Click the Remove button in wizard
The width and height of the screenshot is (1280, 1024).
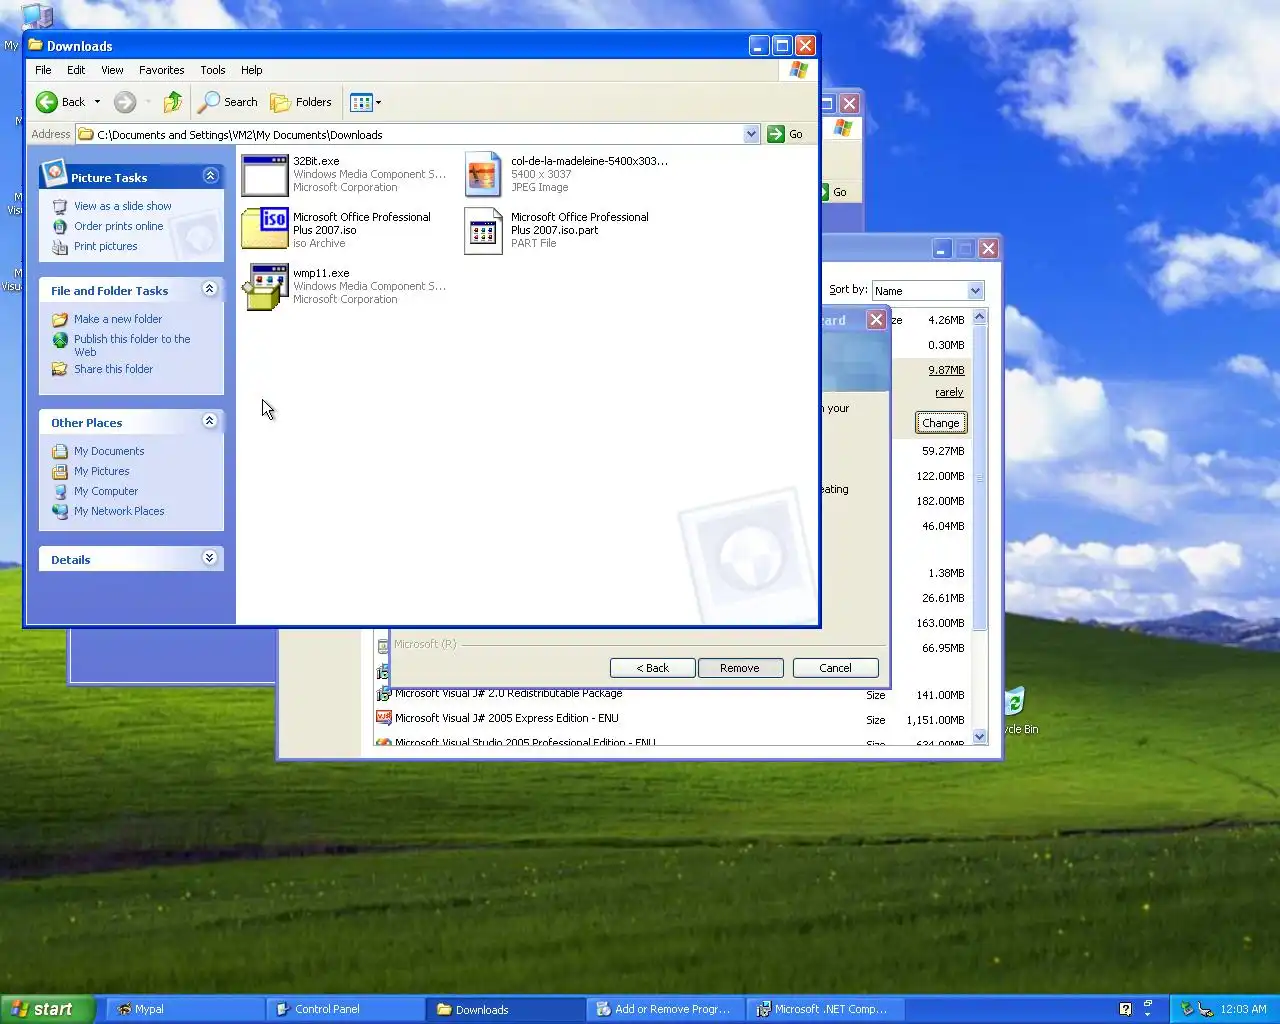coord(740,668)
